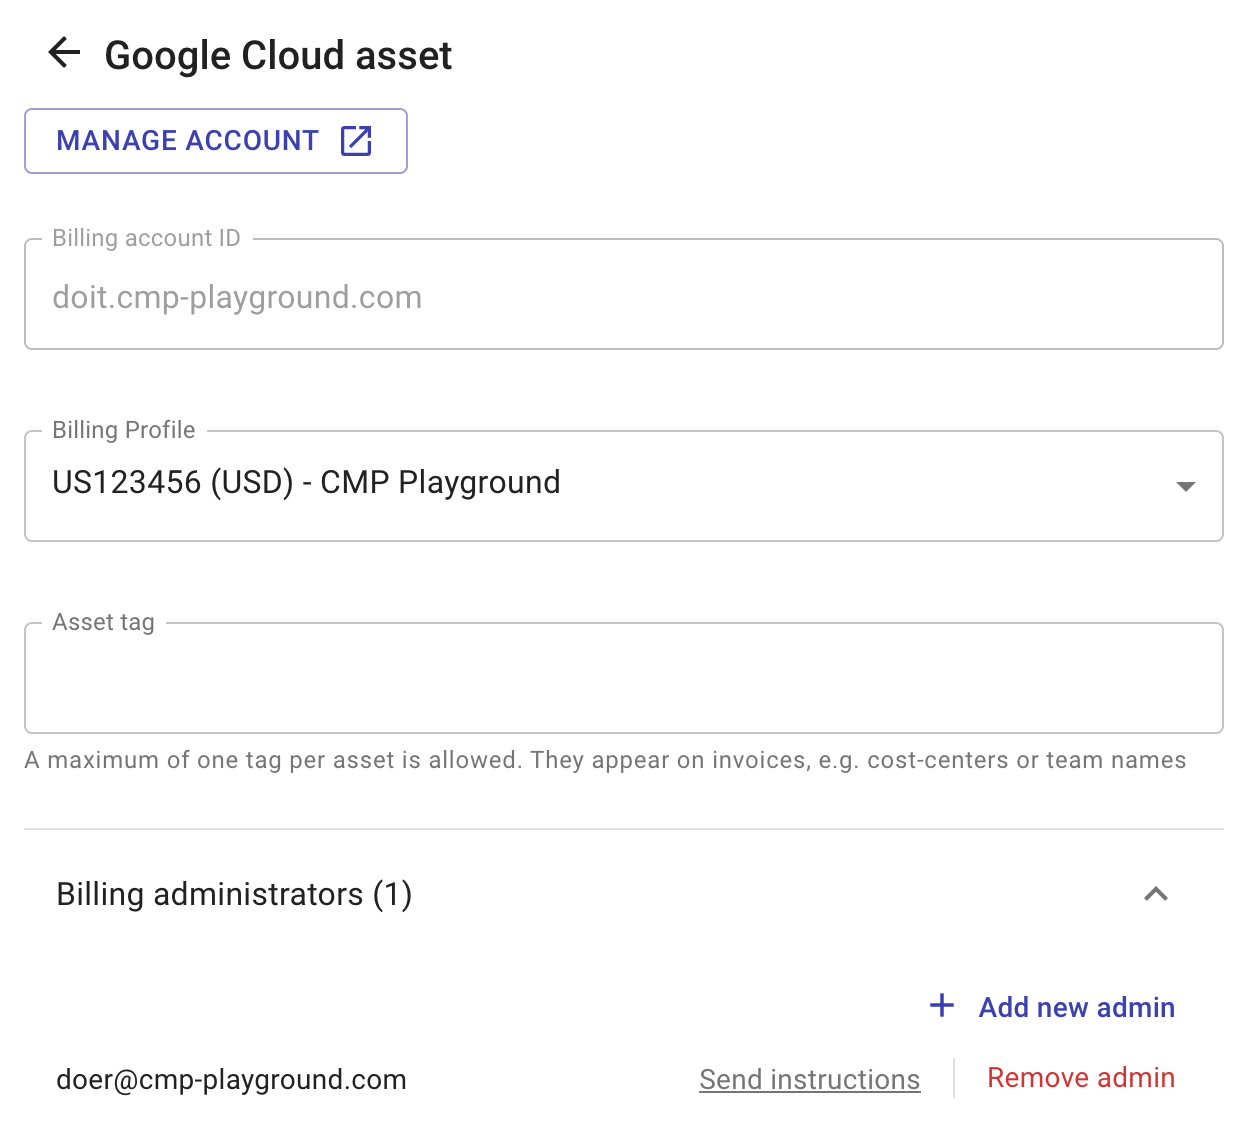Select the Billing administrators header
This screenshot has width=1258, height=1140.
[x=234, y=894]
